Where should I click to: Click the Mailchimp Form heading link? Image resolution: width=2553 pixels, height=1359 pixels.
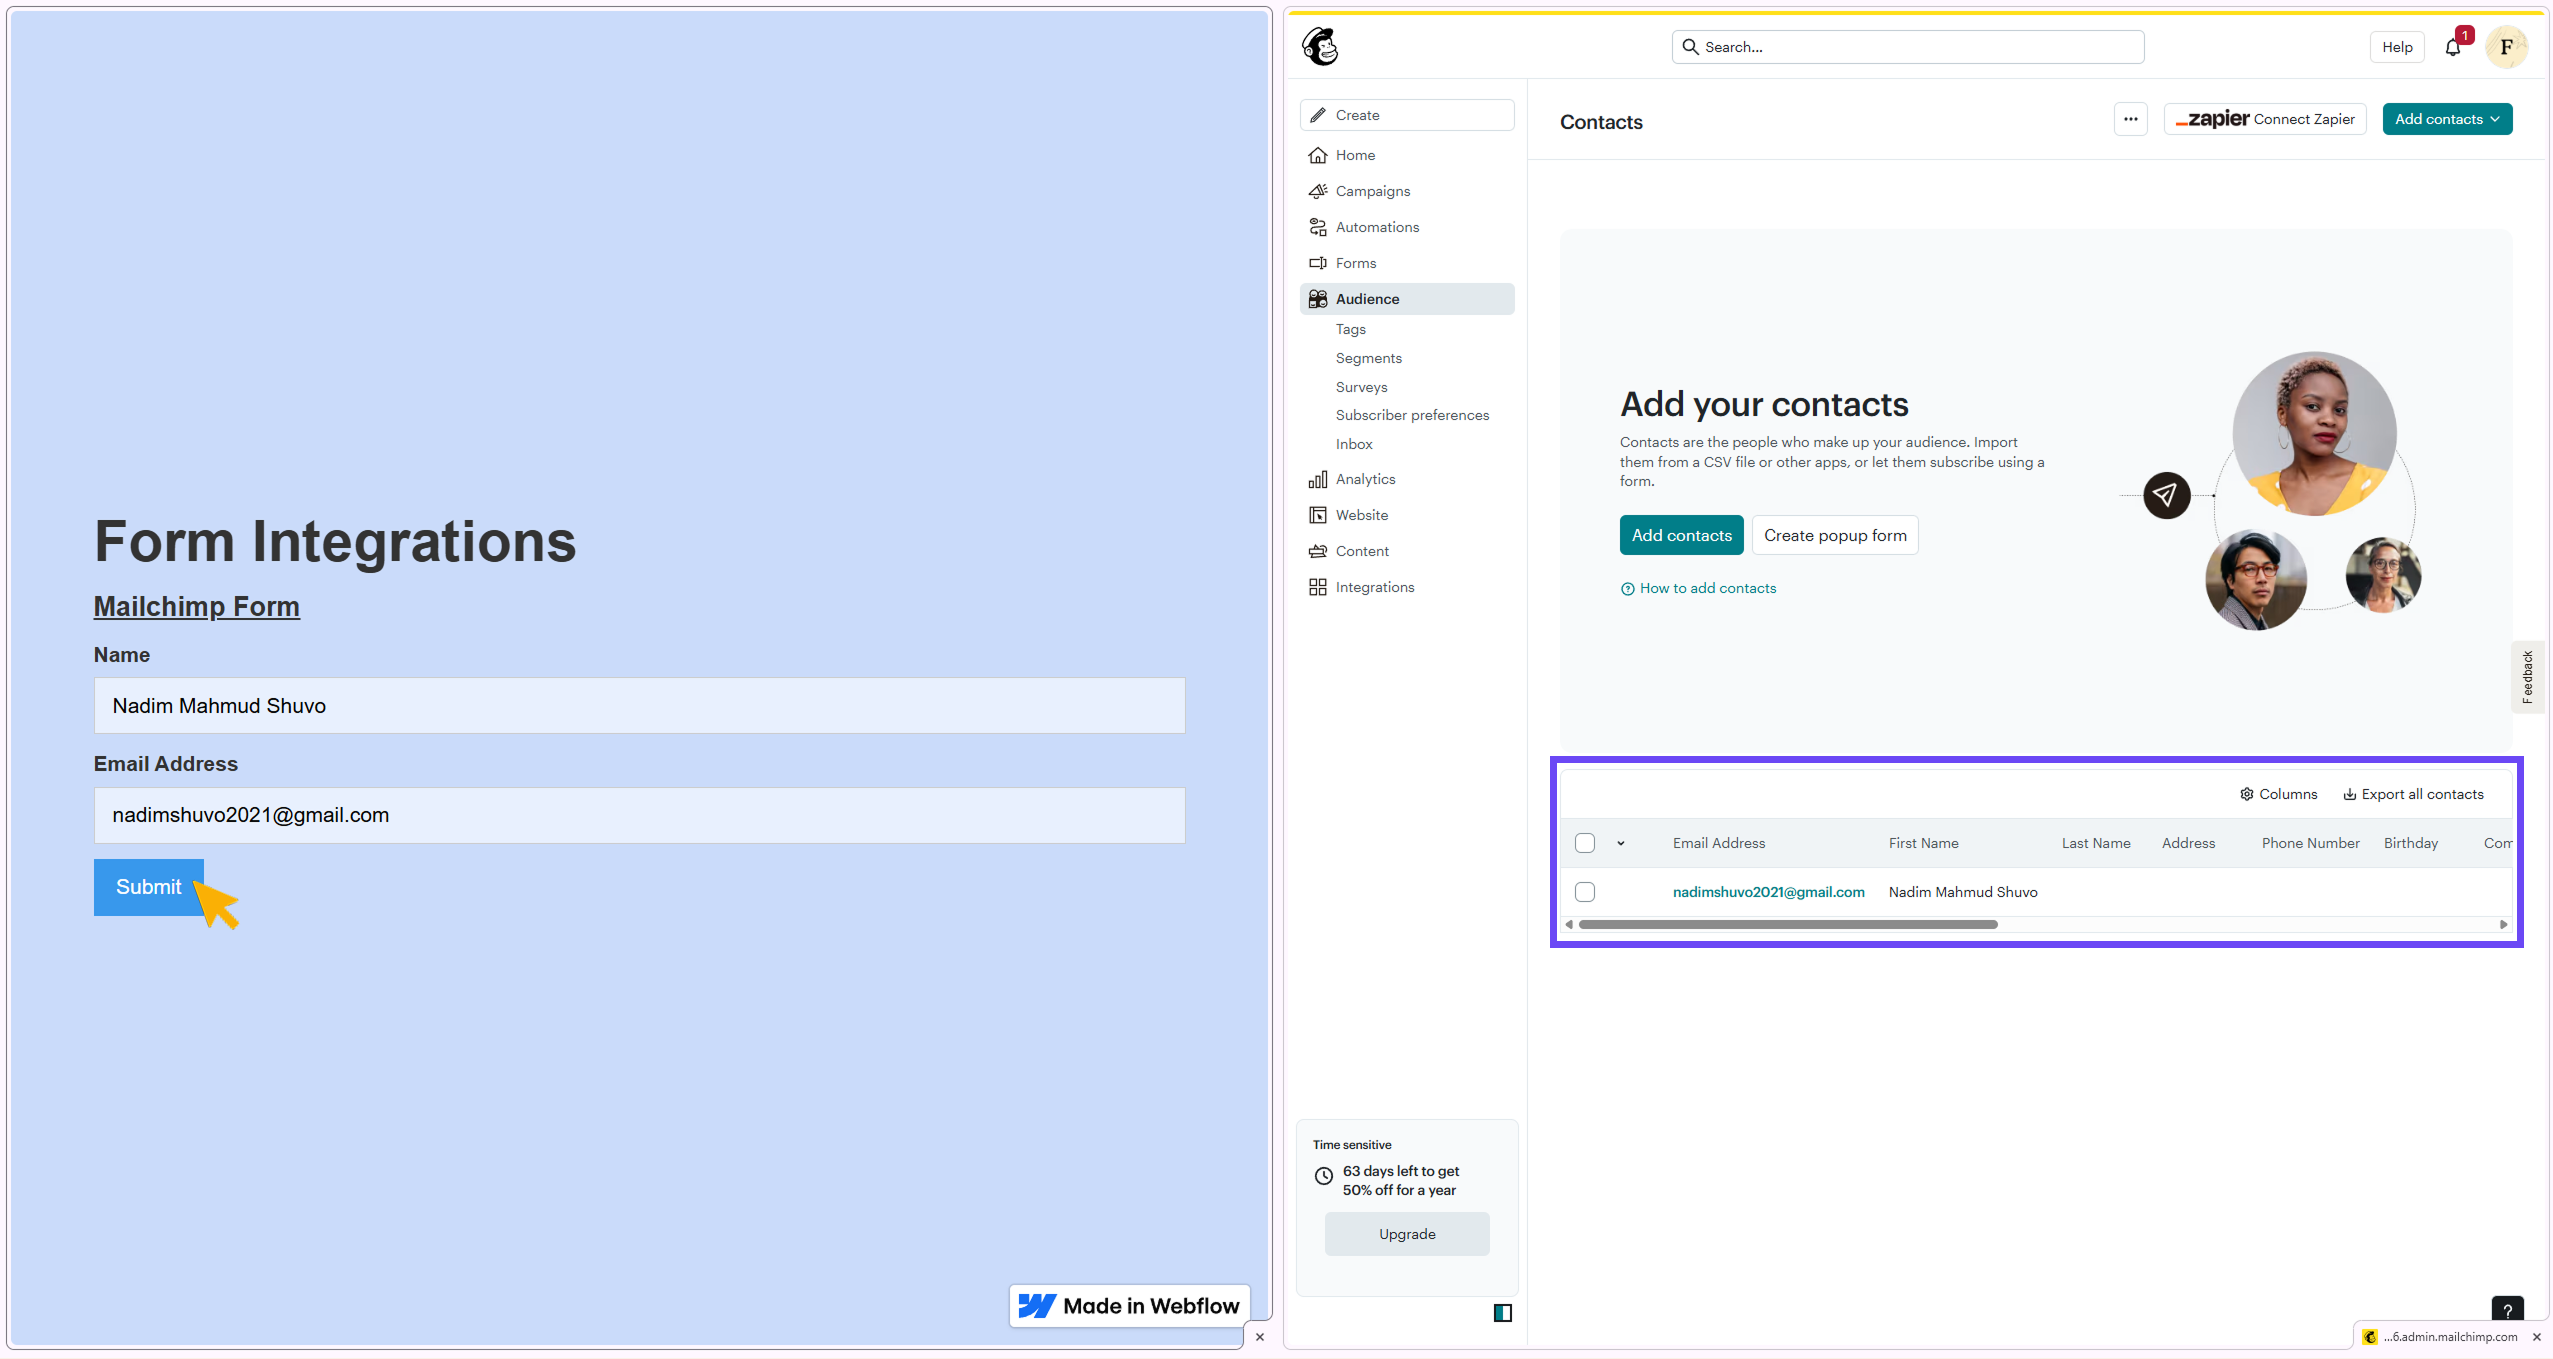[196, 606]
